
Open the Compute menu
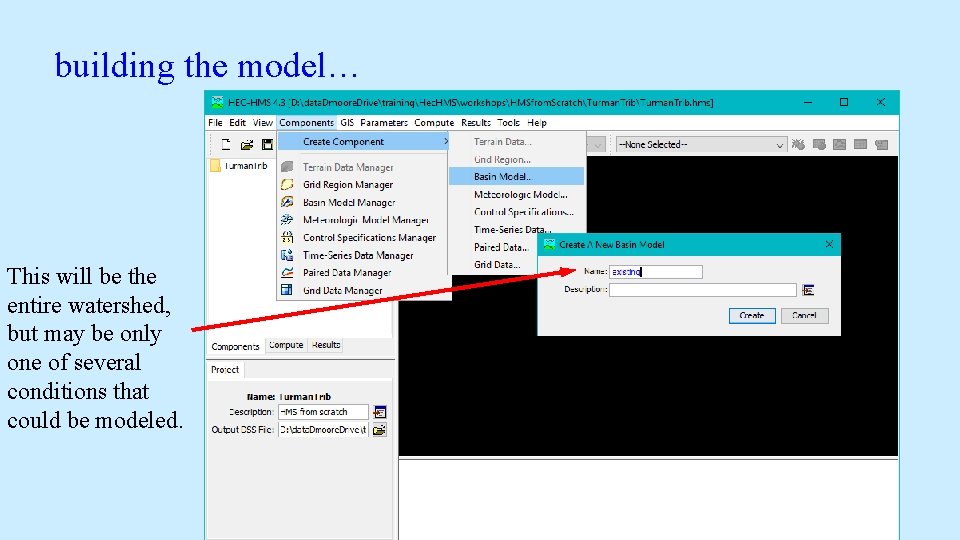(x=434, y=122)
